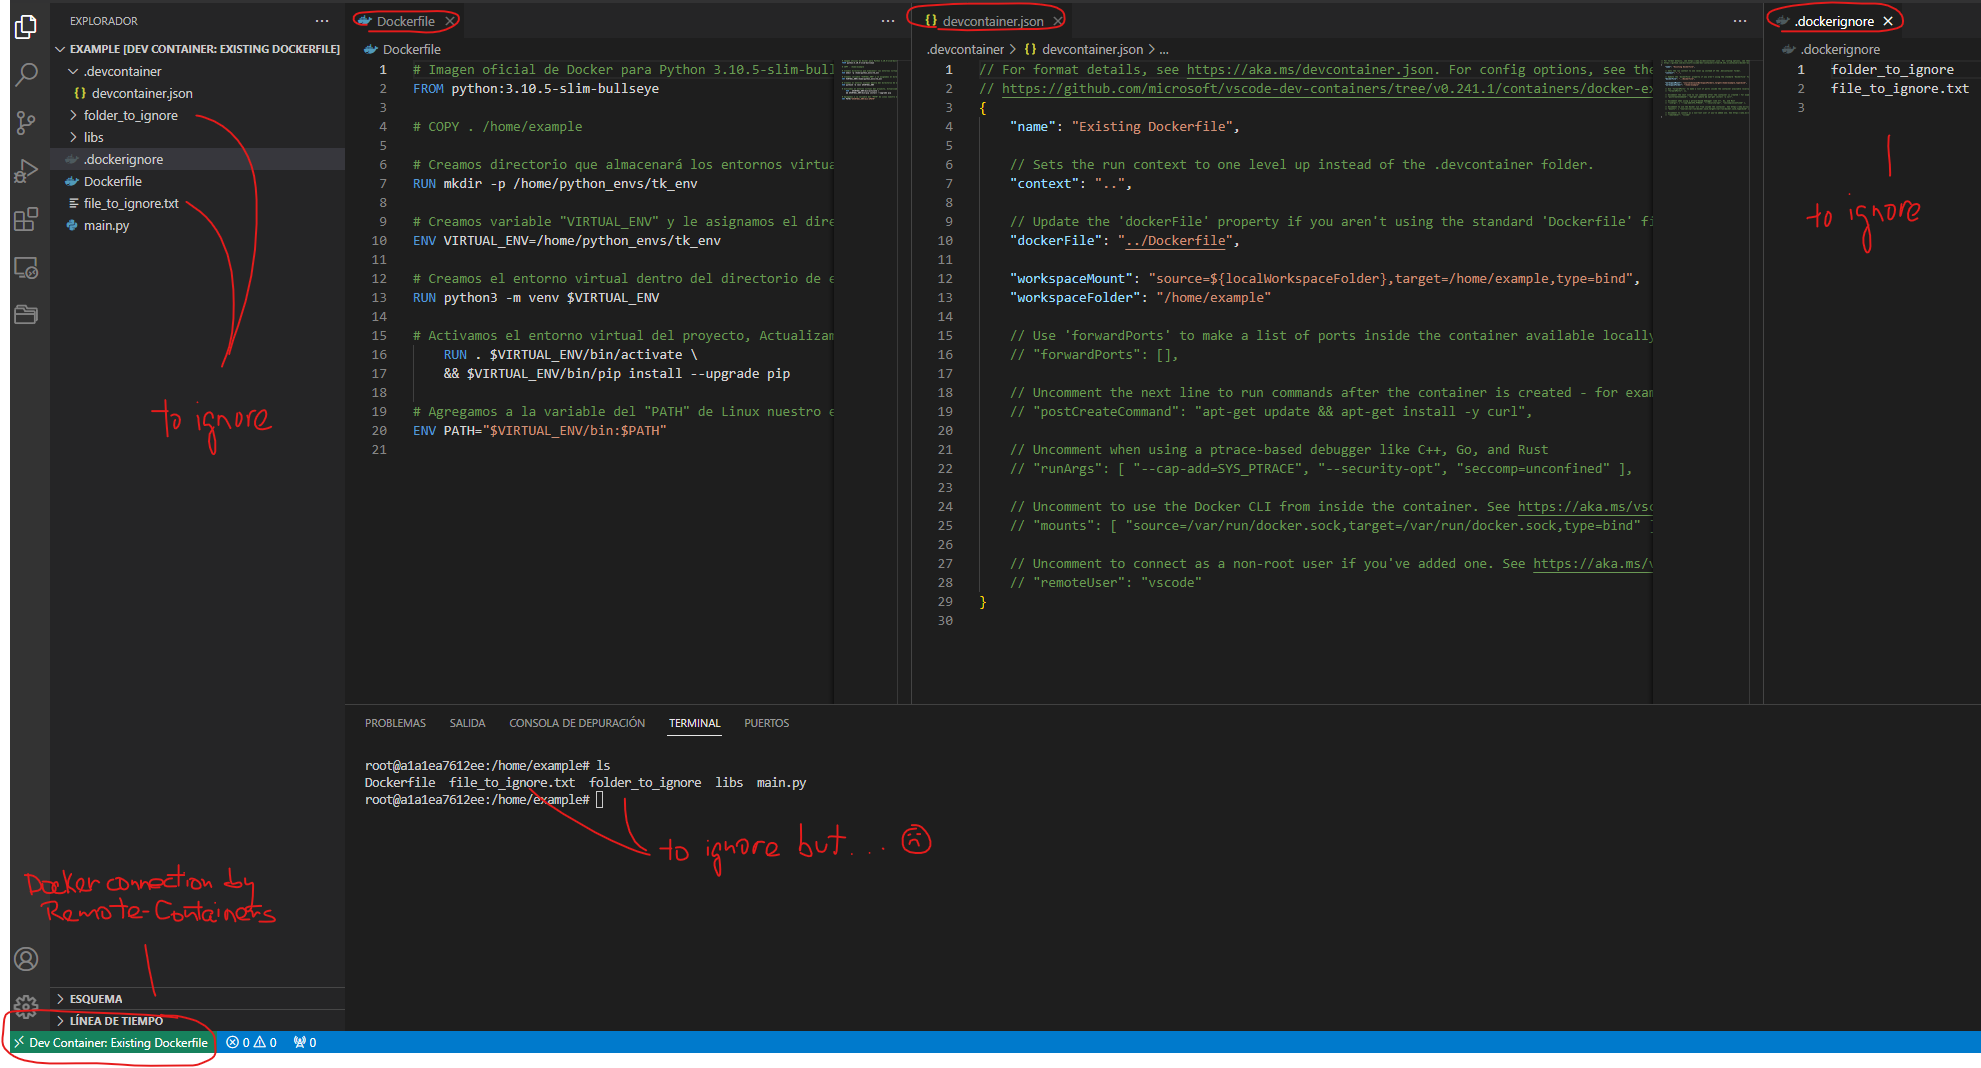Close the devcontainer.json tab
The height and width of the screenshot is (1068, 1981).
(x=1057, y=21)
